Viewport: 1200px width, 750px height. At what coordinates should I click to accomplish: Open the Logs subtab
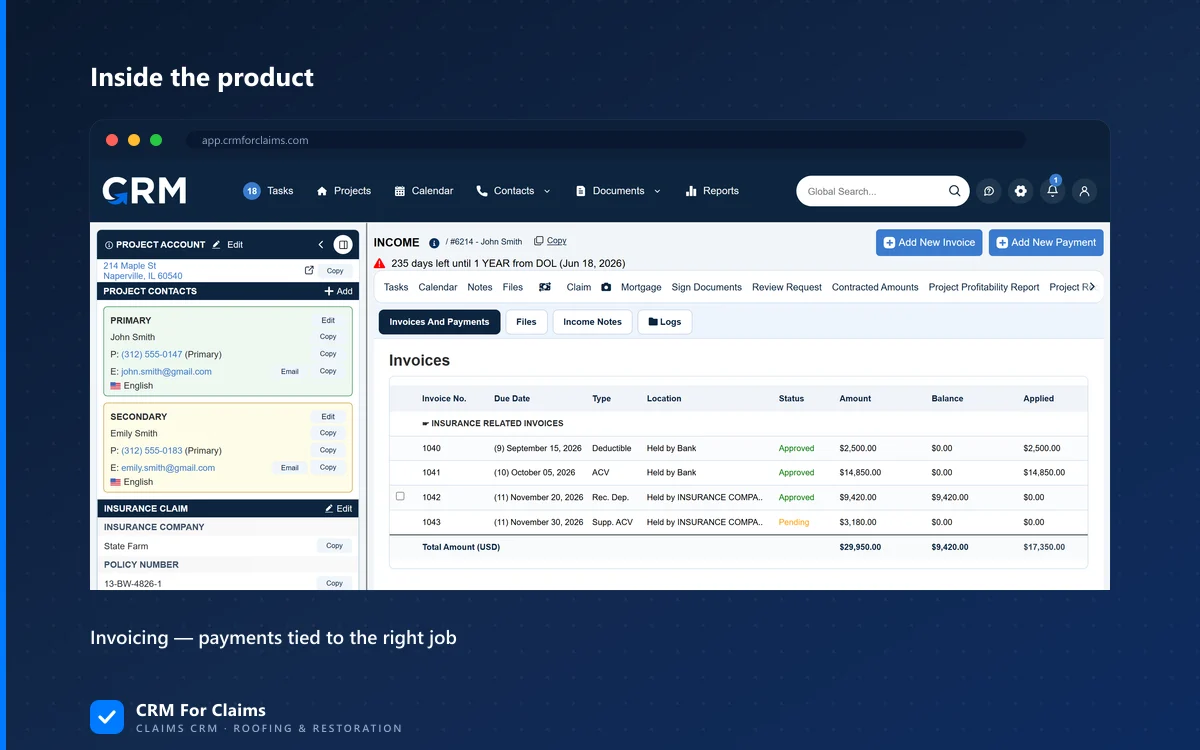click(665, 322)
